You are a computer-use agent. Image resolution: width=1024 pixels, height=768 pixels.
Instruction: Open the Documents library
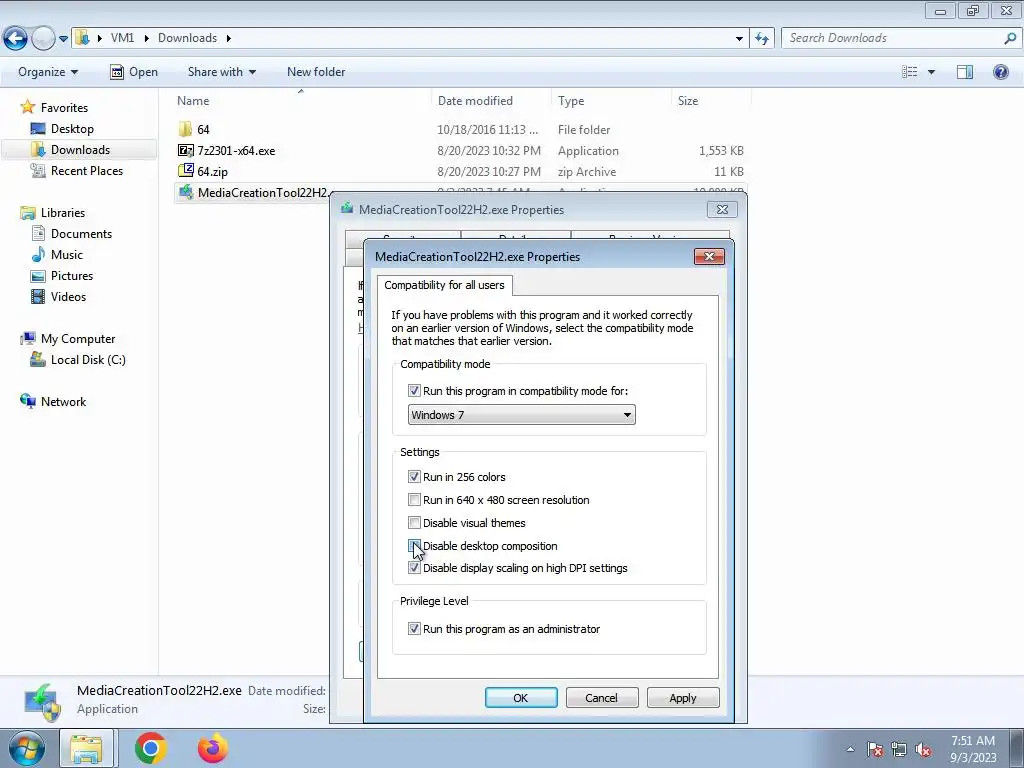81,234
